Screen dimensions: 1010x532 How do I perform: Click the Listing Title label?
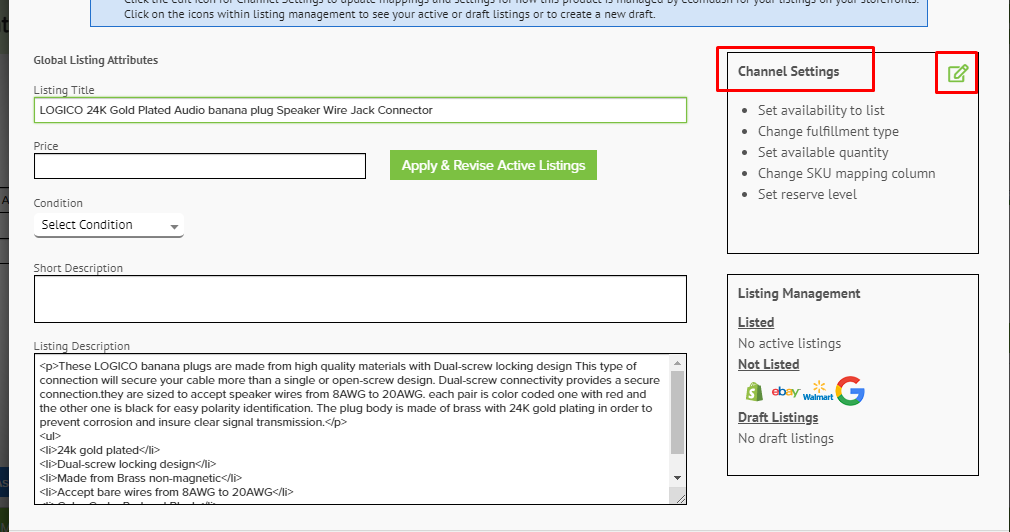64,90
